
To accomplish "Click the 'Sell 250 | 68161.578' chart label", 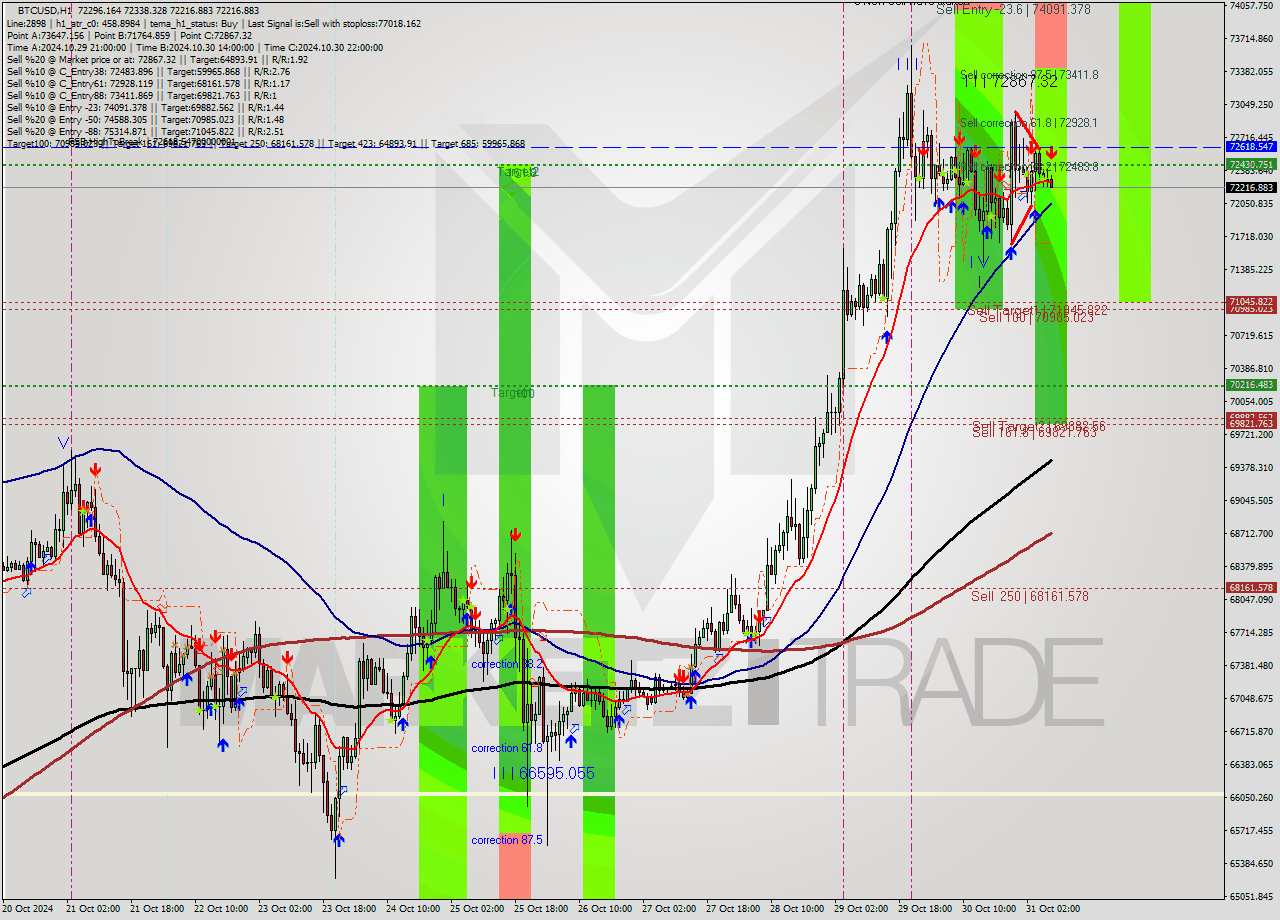I will (x=1030, y=596).
